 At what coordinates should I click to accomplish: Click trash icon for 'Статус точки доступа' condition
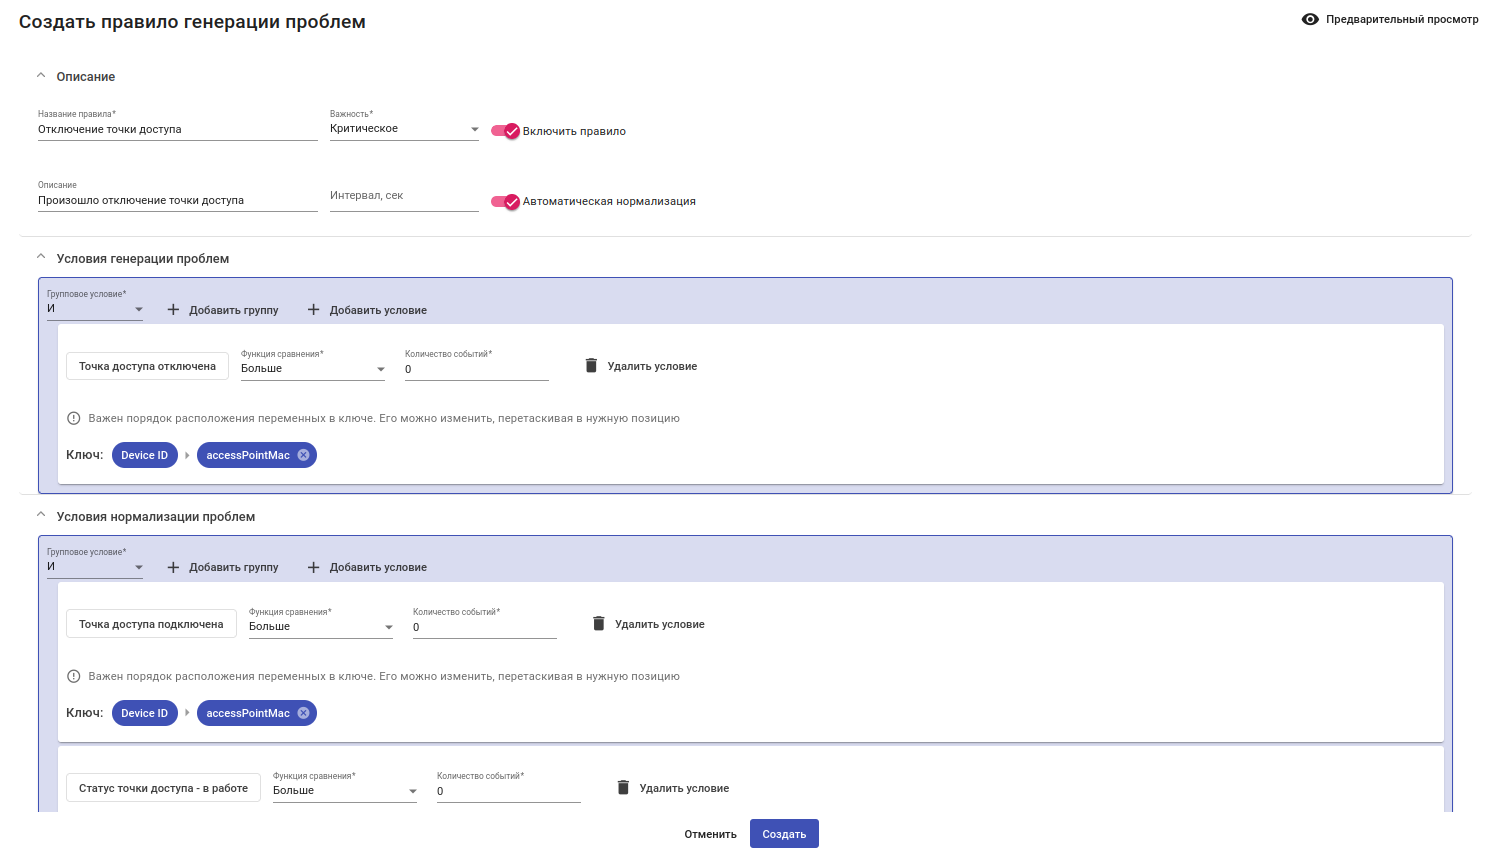click(x=623, y=788)
